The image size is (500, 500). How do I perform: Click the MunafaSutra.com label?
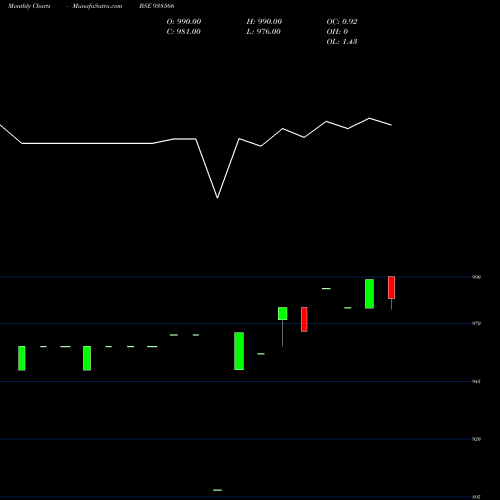[97, 6]
